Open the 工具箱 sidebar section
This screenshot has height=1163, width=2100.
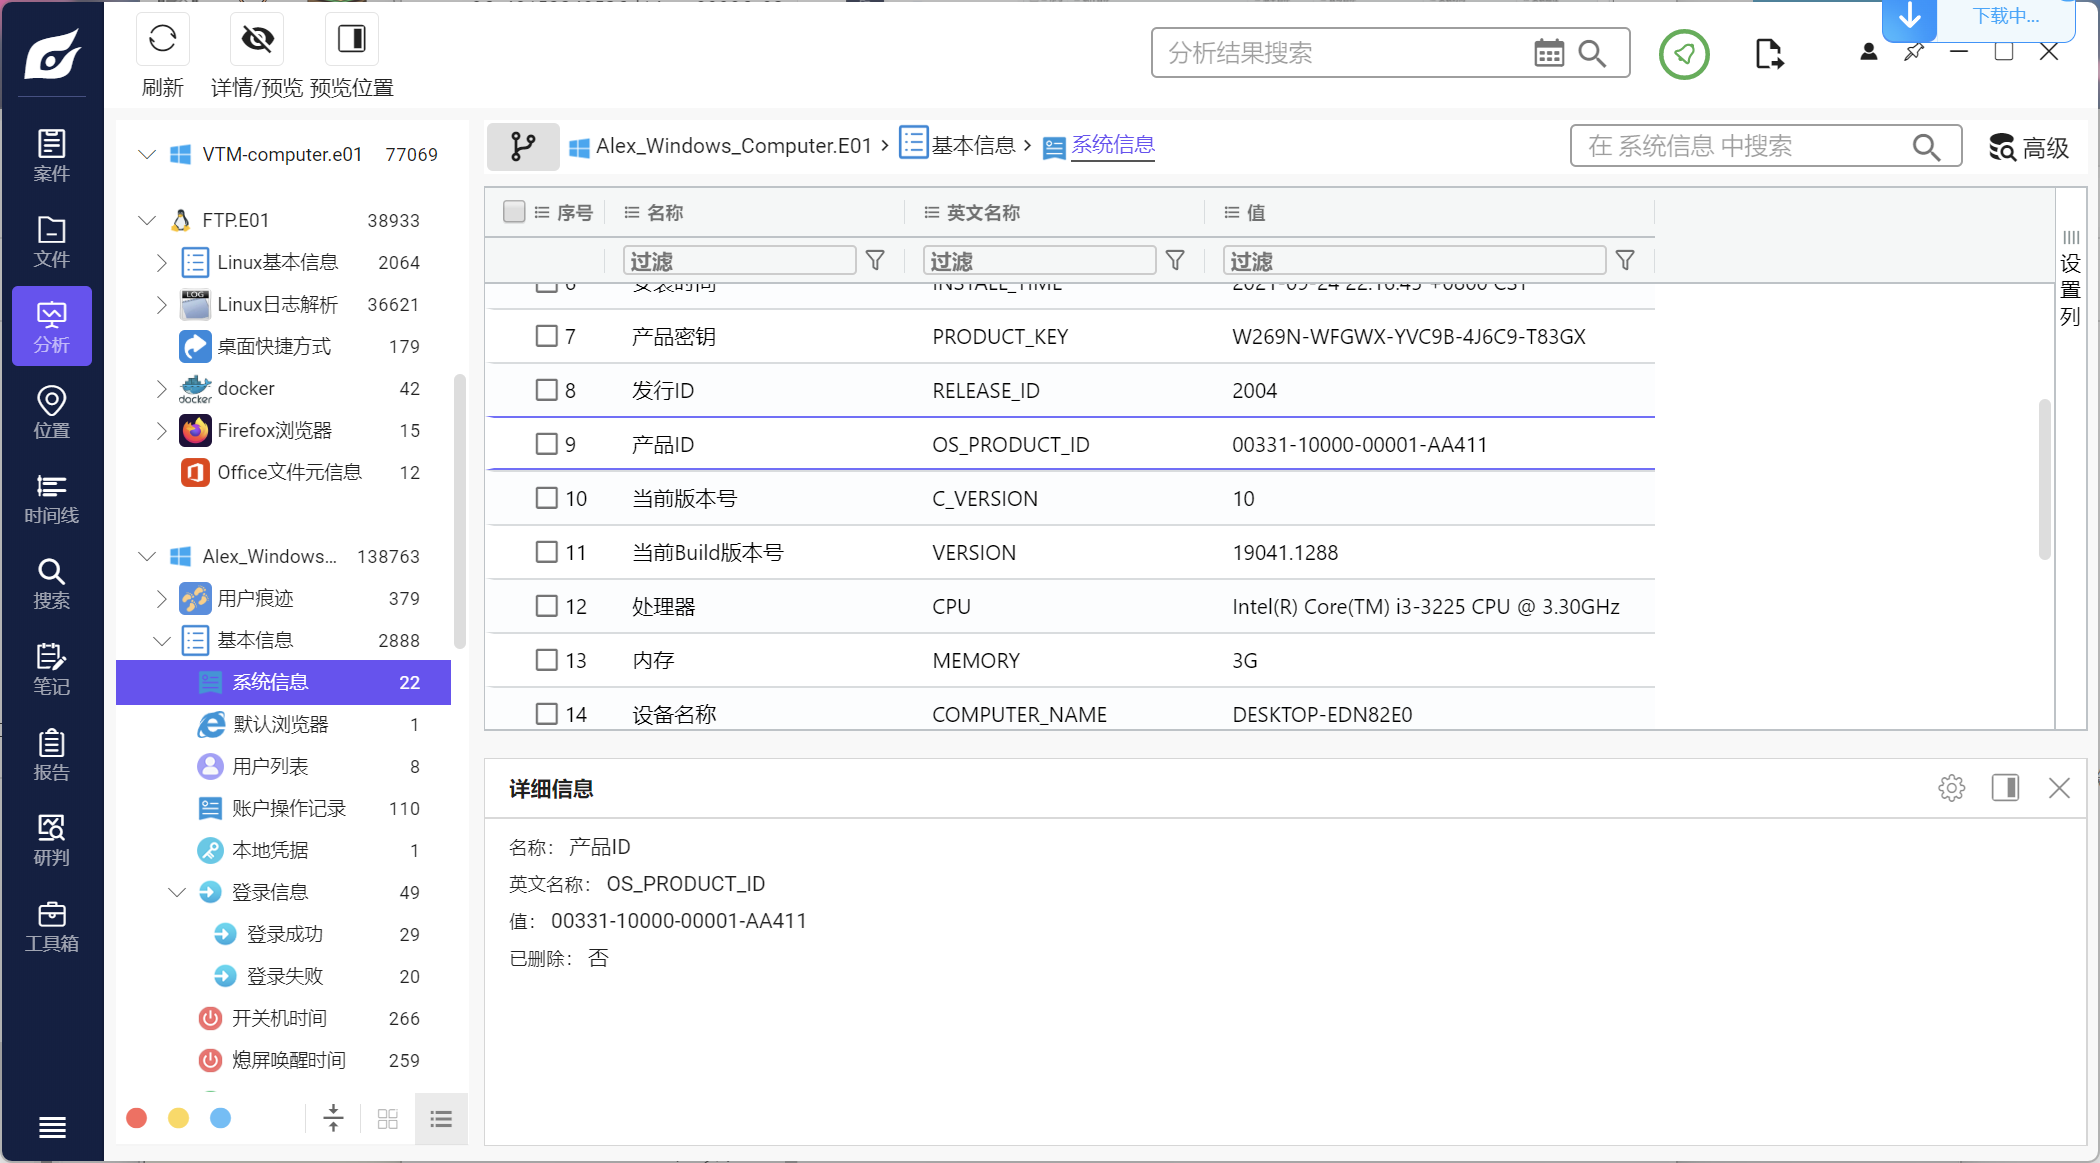click(x=52, y=926)
